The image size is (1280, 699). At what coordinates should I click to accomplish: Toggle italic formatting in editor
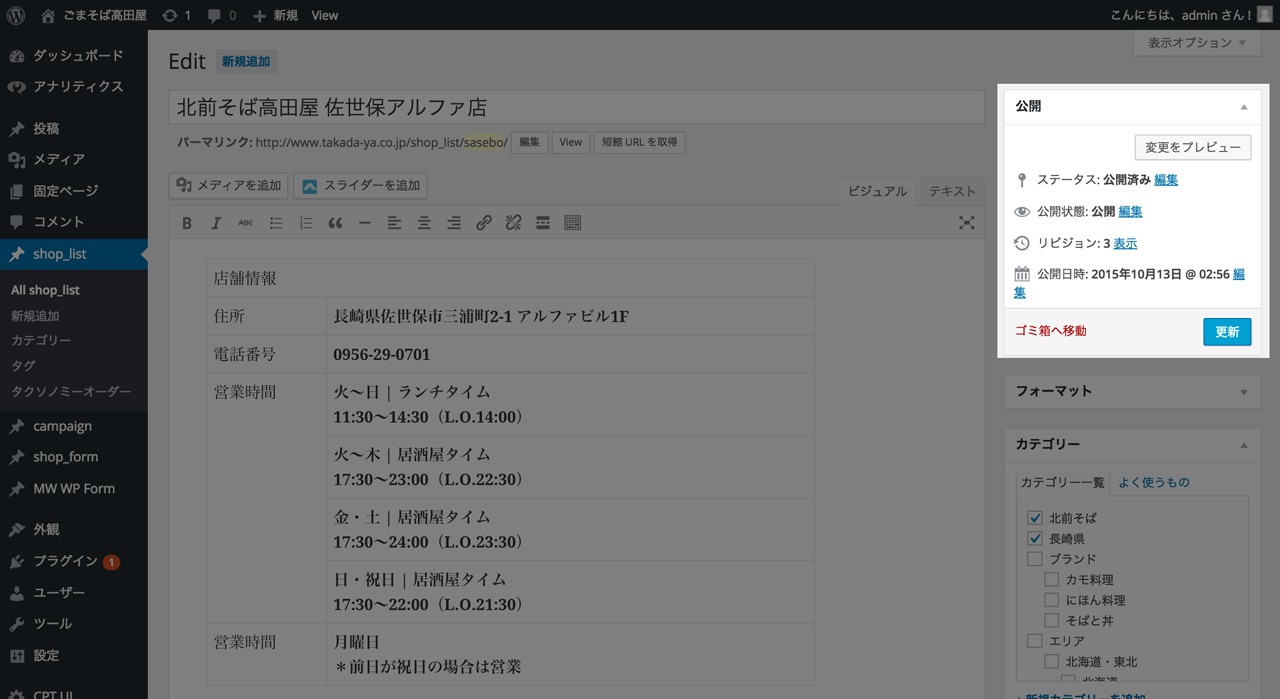(216, 223)
